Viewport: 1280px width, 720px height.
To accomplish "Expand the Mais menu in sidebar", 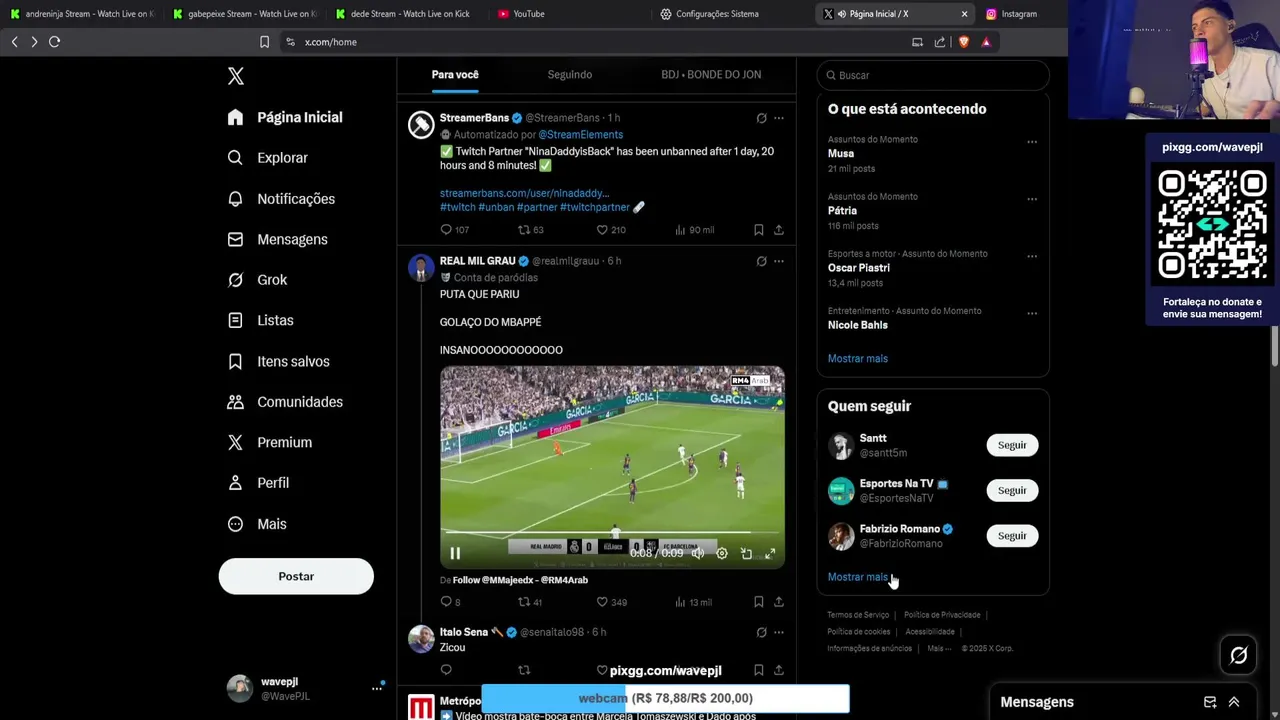I will pos(257,524).
